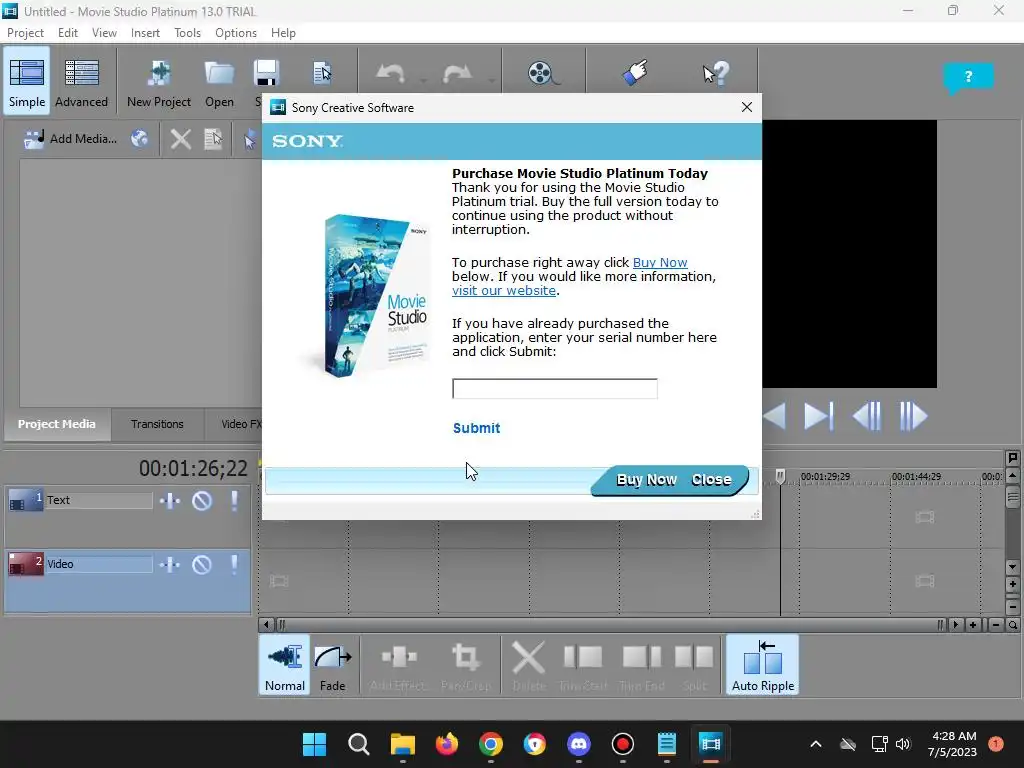1024x768 pixels.
Task: Open the Insert menu
Action: point(145,33)
